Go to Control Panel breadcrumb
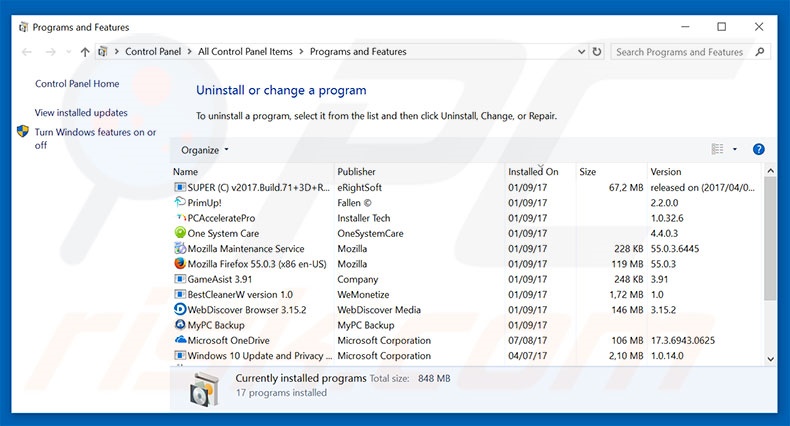Screen dimensions: 790x426 tap(153, 51)
